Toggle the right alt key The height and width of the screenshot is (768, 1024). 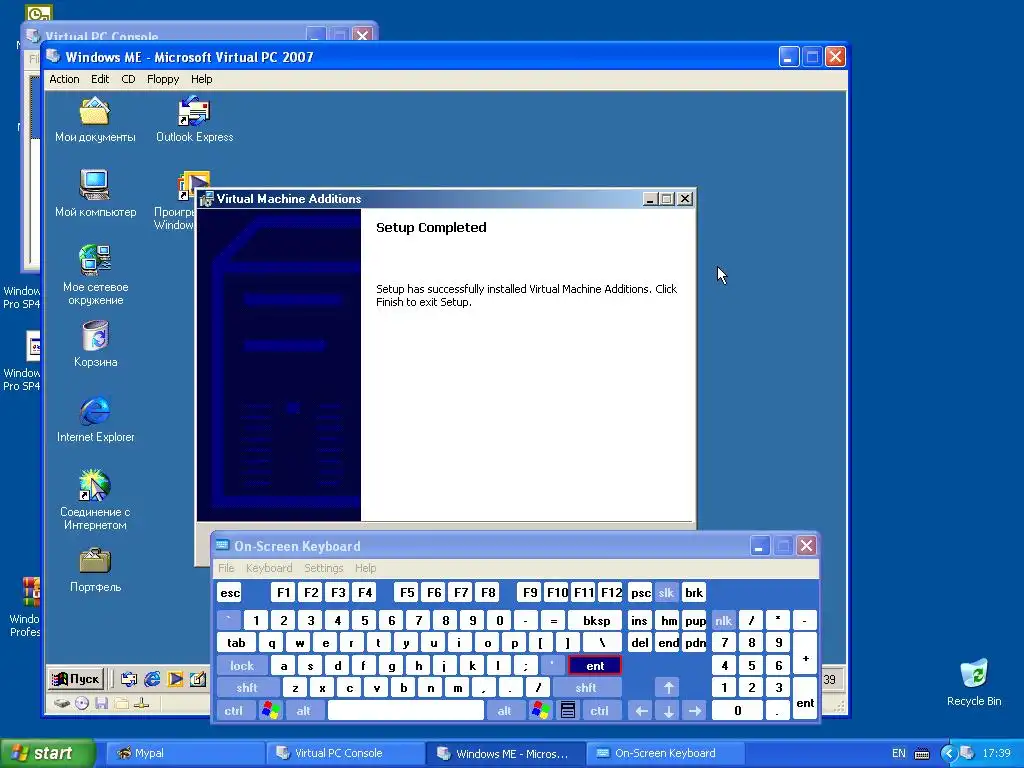coord(505,711)
